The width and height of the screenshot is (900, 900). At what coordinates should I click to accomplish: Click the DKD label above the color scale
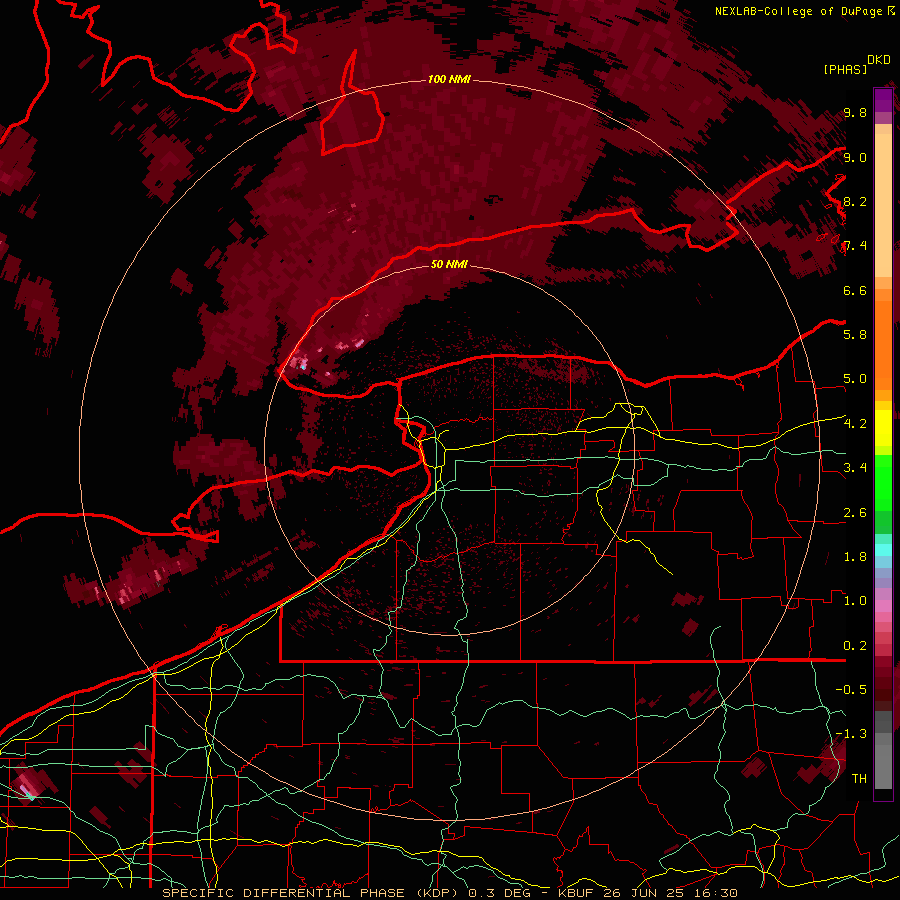(879, 60)
